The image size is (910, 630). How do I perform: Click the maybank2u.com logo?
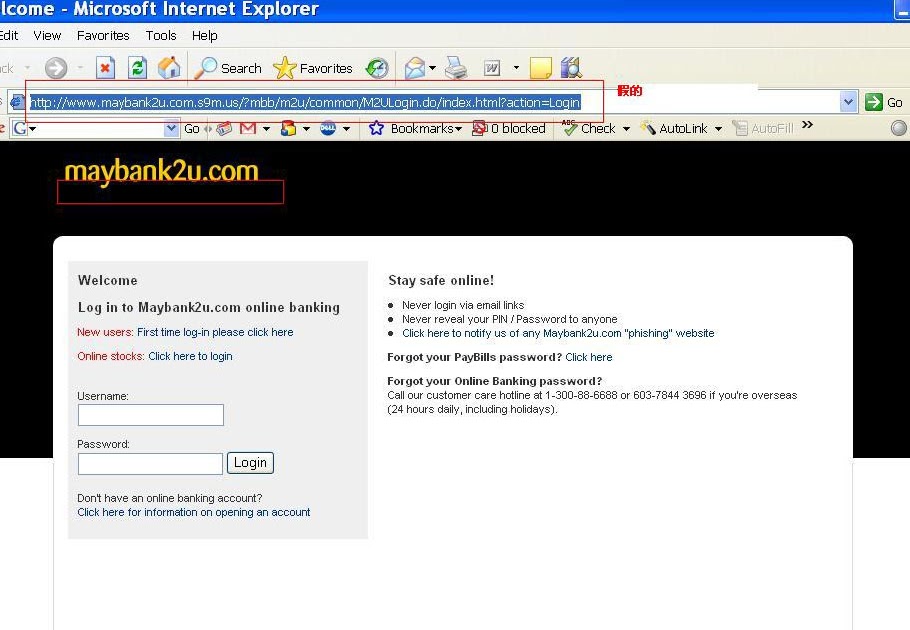pos(161,172)
